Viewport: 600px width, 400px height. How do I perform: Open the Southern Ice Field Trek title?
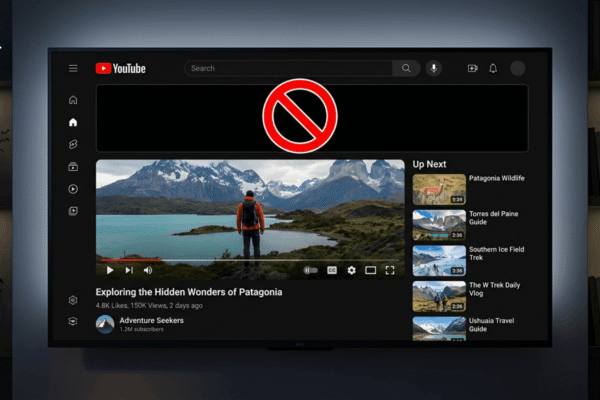click(497, 253)
